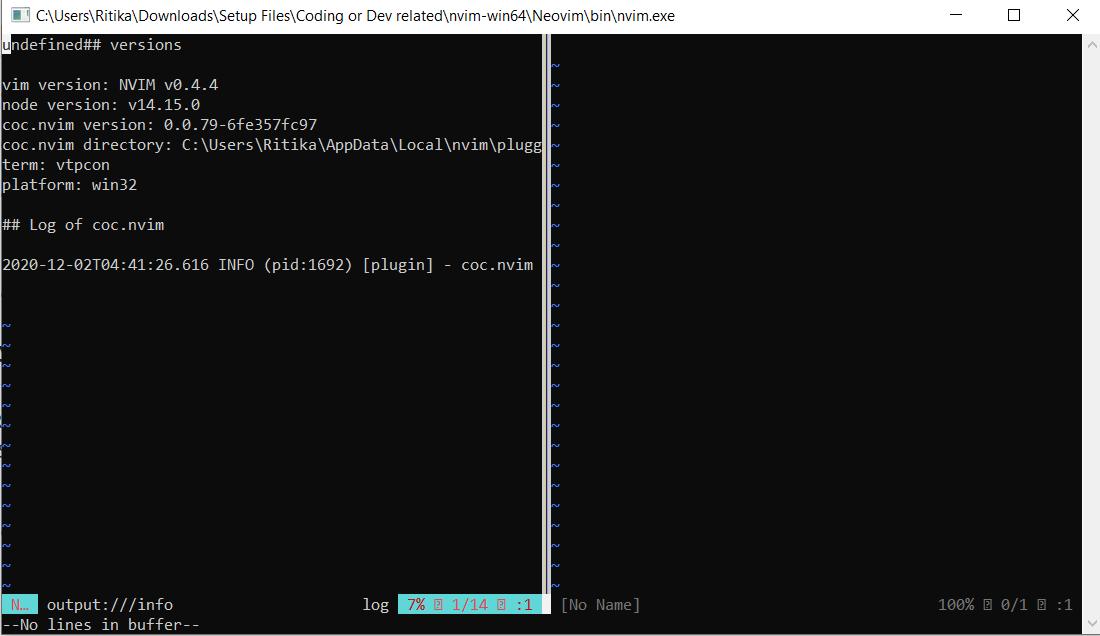Select the 'vim version: NVIM v0.4.4' line

tap(110, 85)
